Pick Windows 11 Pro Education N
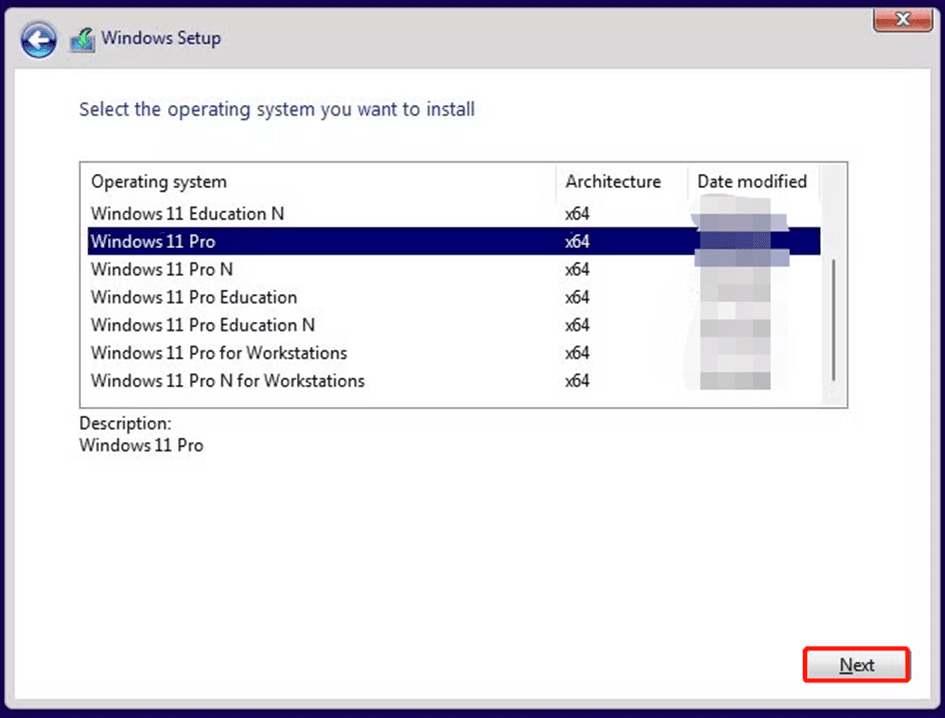 (202, 326)
